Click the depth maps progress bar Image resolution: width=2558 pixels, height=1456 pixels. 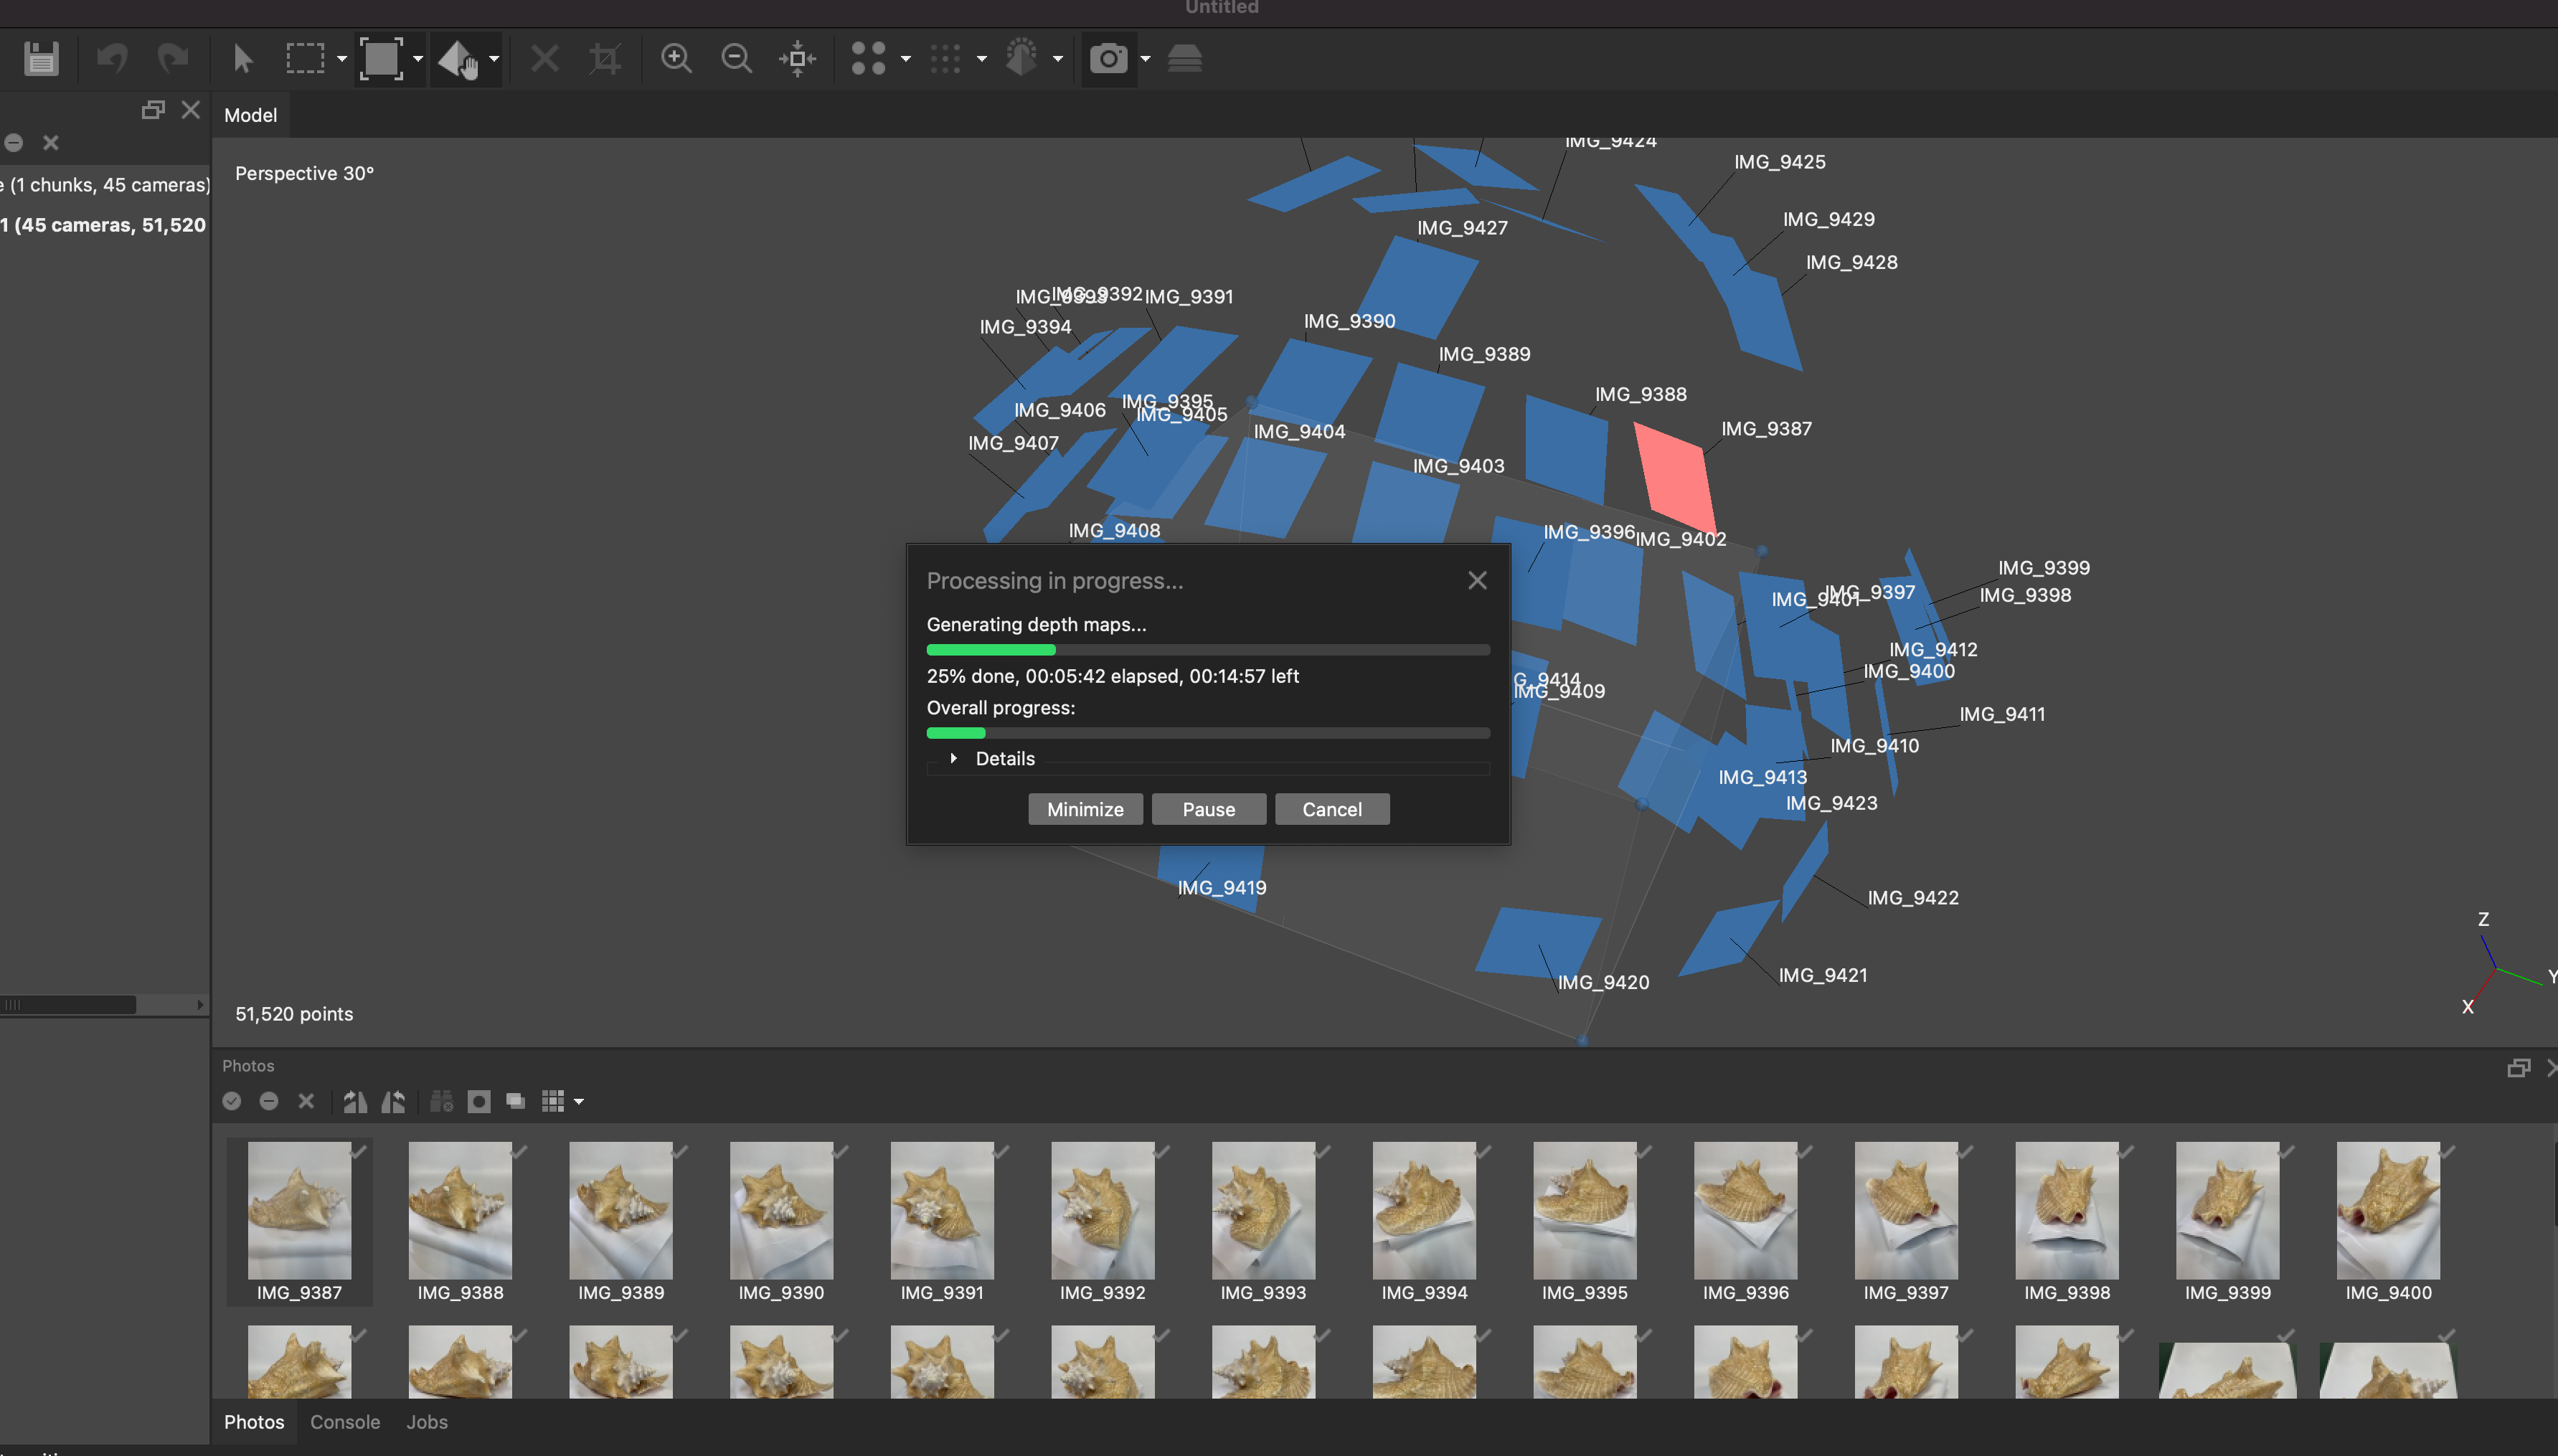[x=1208, y=650]
